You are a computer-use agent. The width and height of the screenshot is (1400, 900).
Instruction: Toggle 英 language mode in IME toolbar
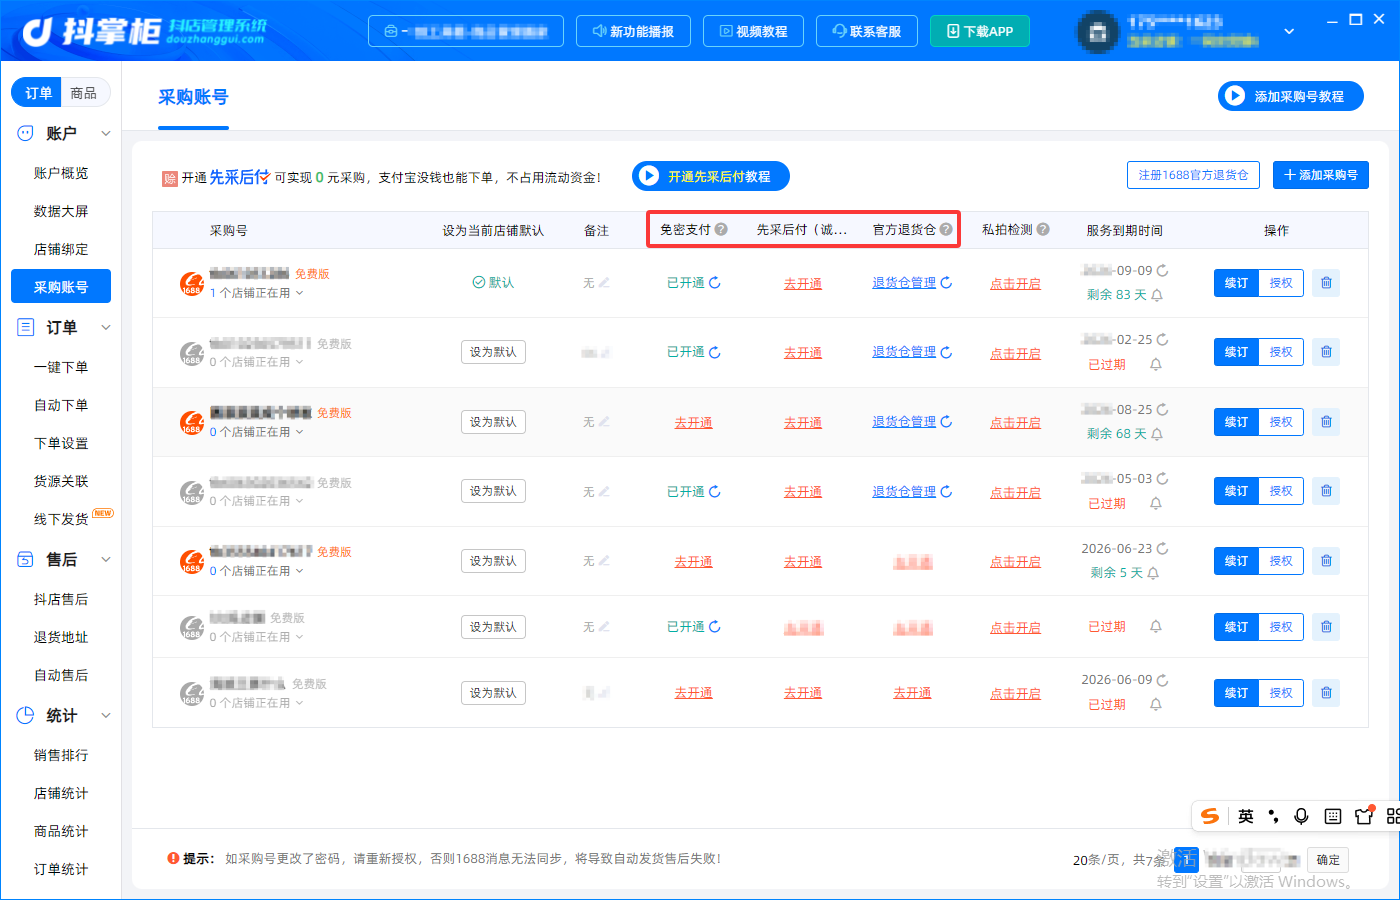1246,816
